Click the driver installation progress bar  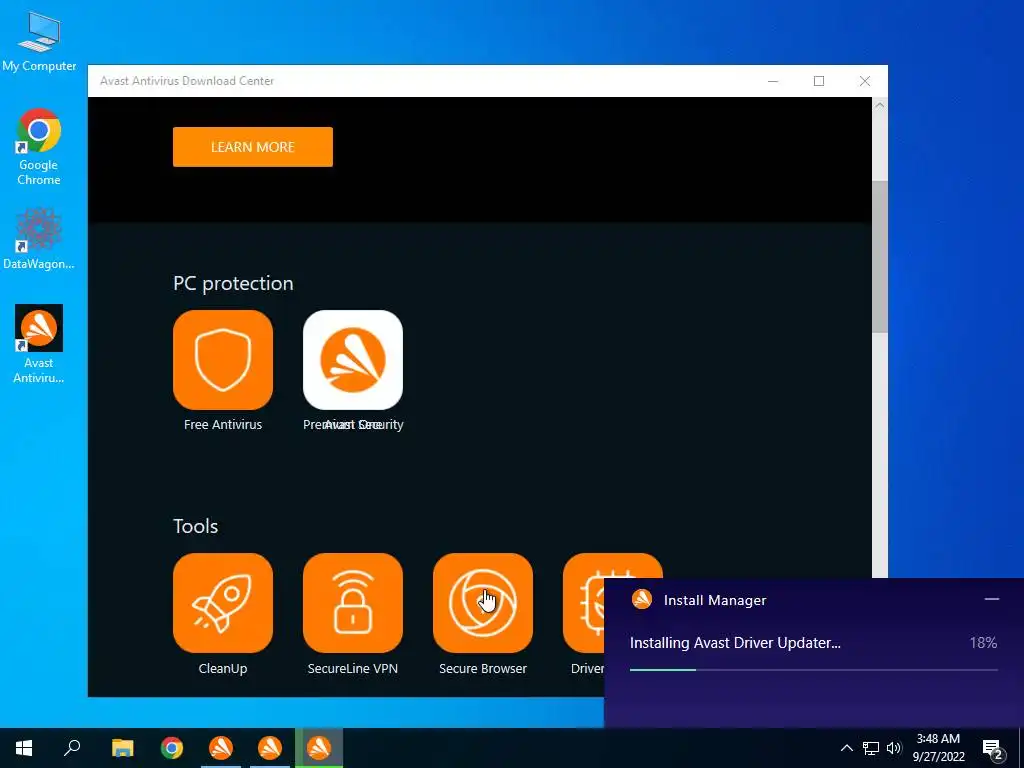[814, 670]
